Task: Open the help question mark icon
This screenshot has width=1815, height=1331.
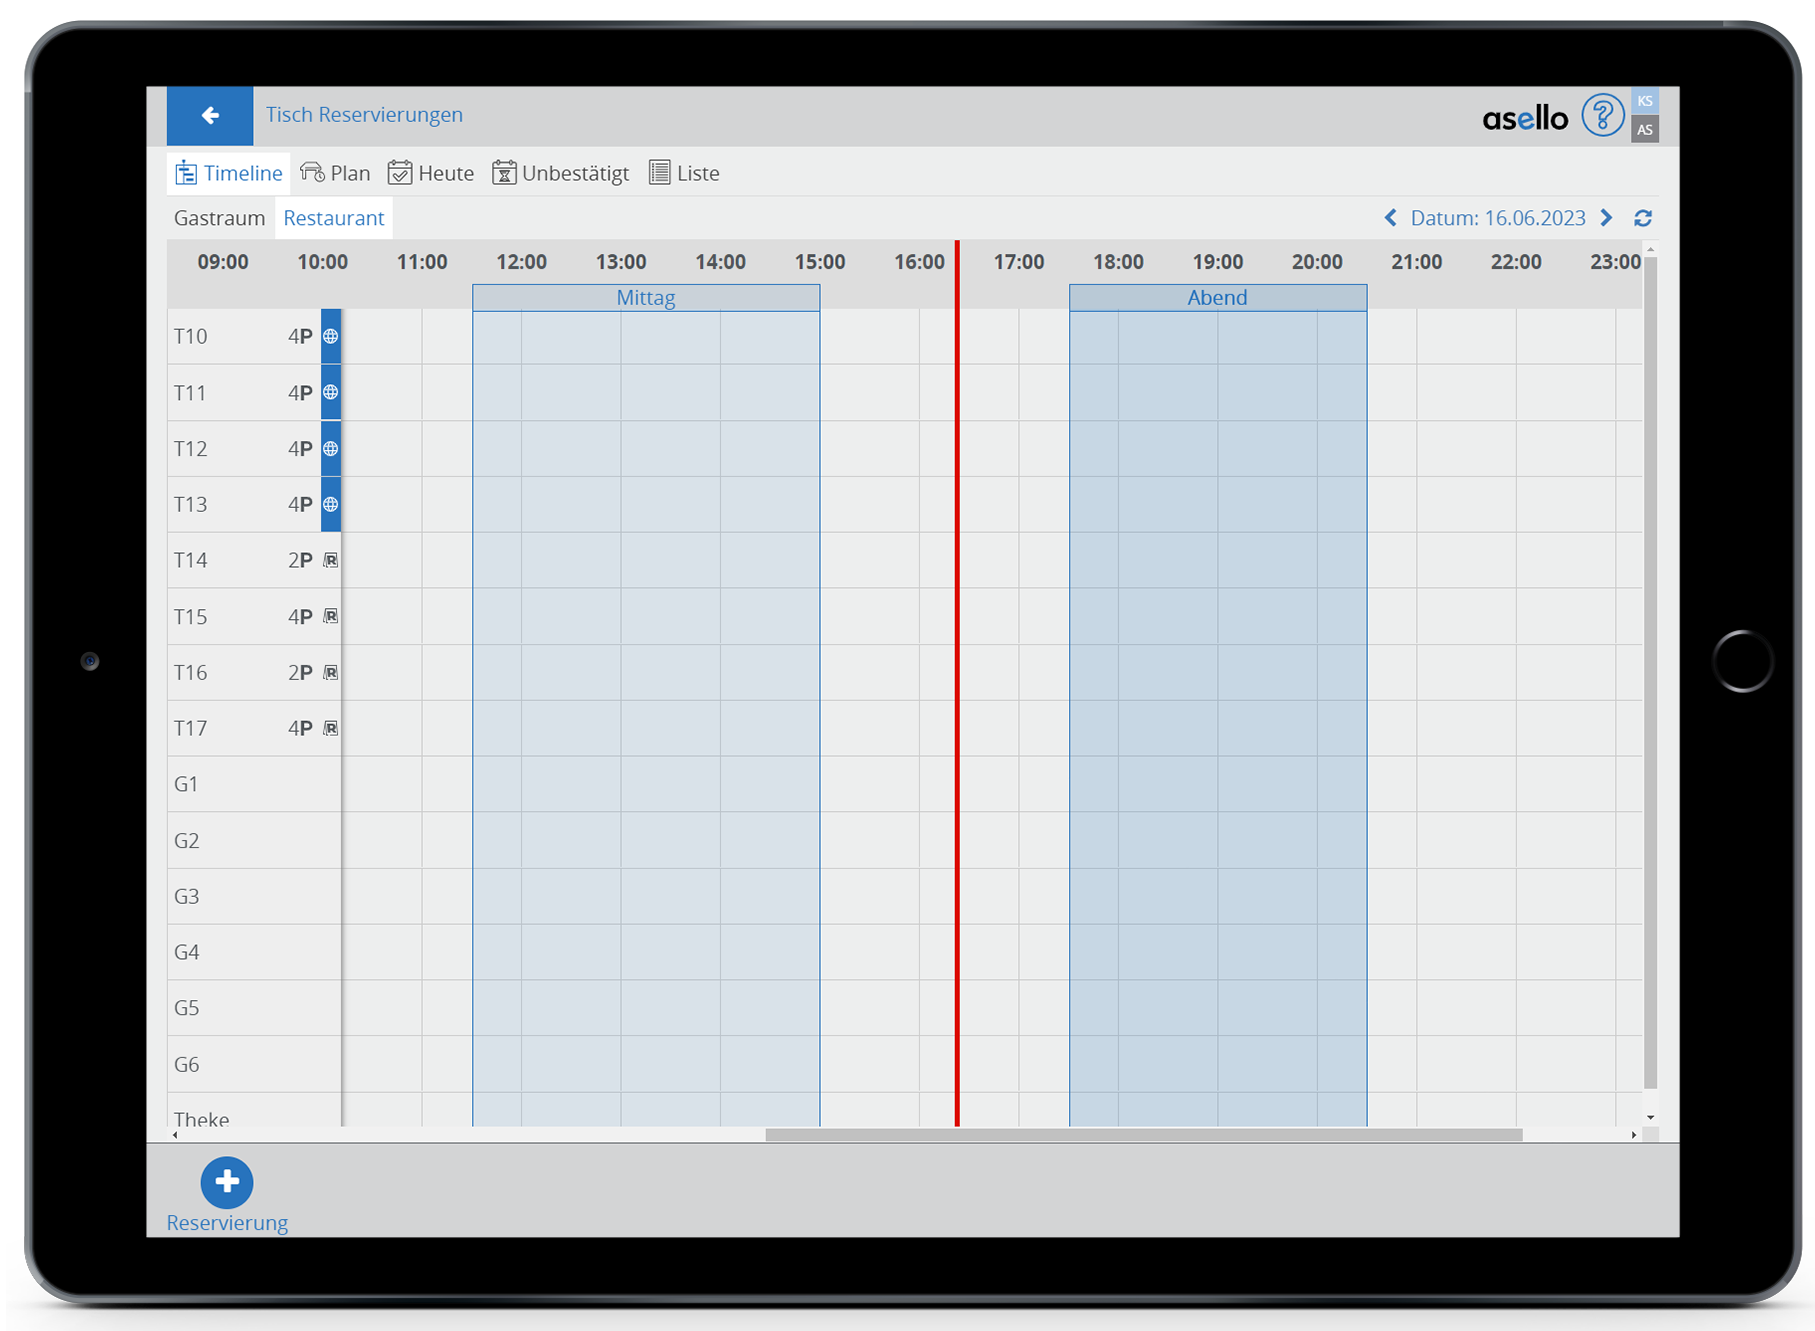Action: tap(1602, 116)
